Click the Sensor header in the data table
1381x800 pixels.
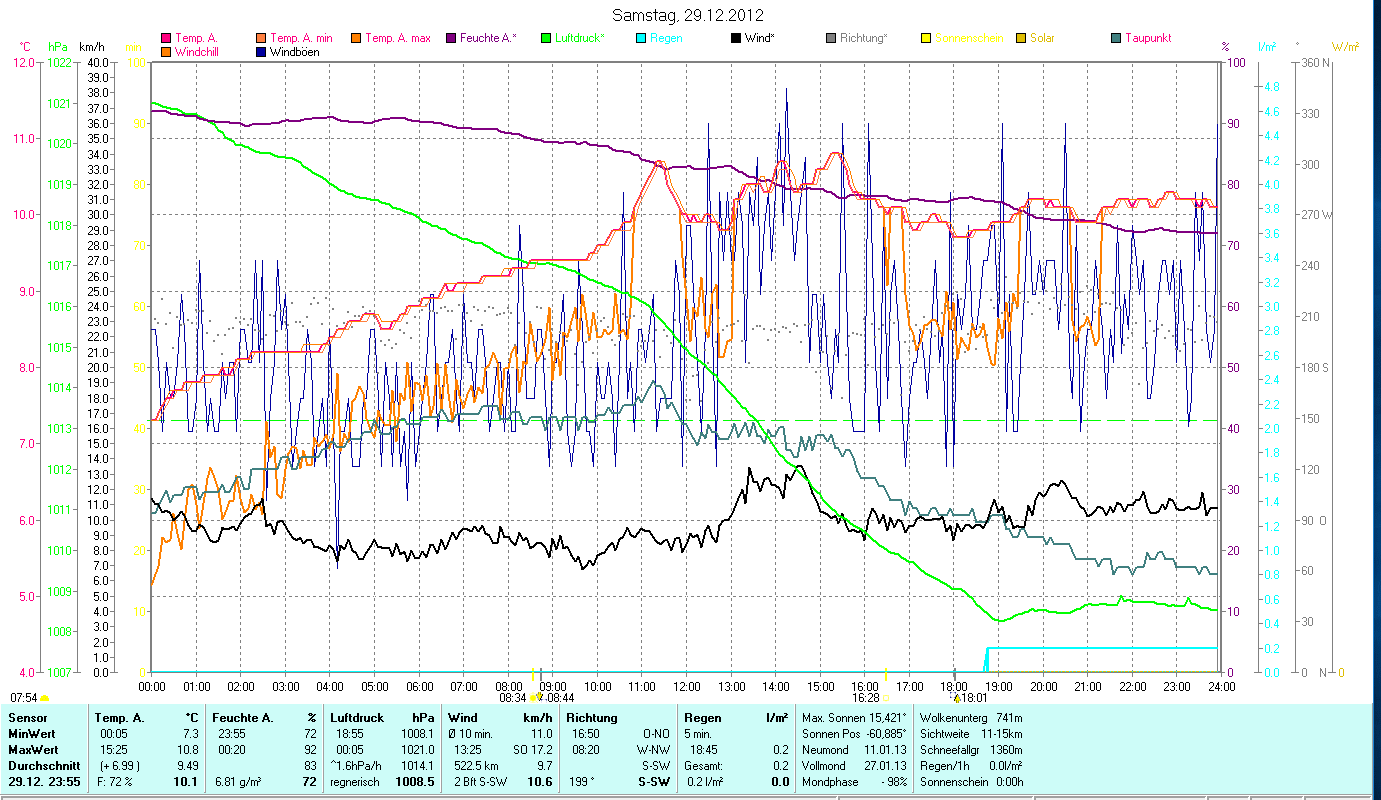[x=27, y=717]
